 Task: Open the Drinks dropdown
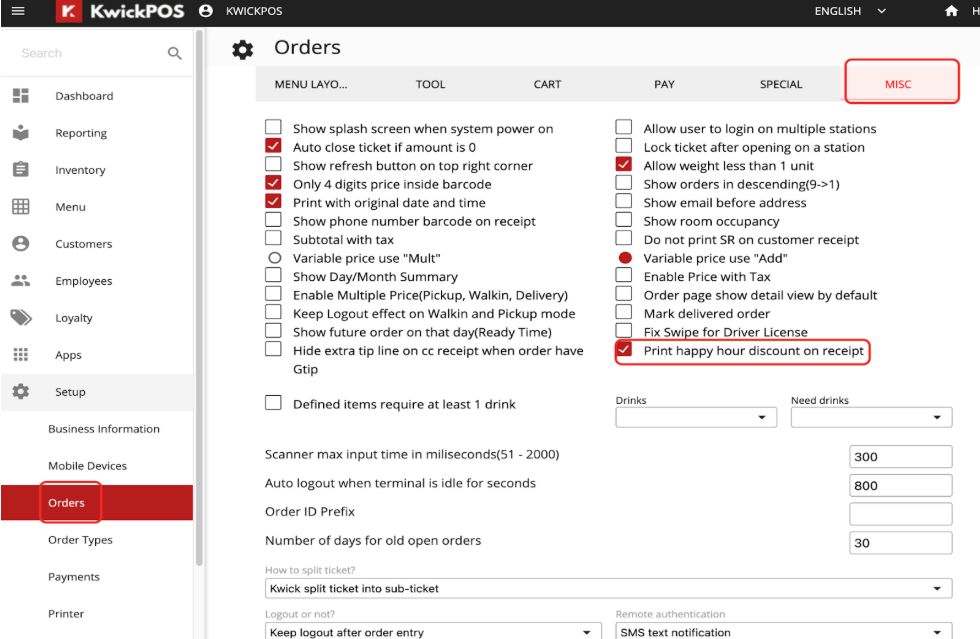pos(696,418)
